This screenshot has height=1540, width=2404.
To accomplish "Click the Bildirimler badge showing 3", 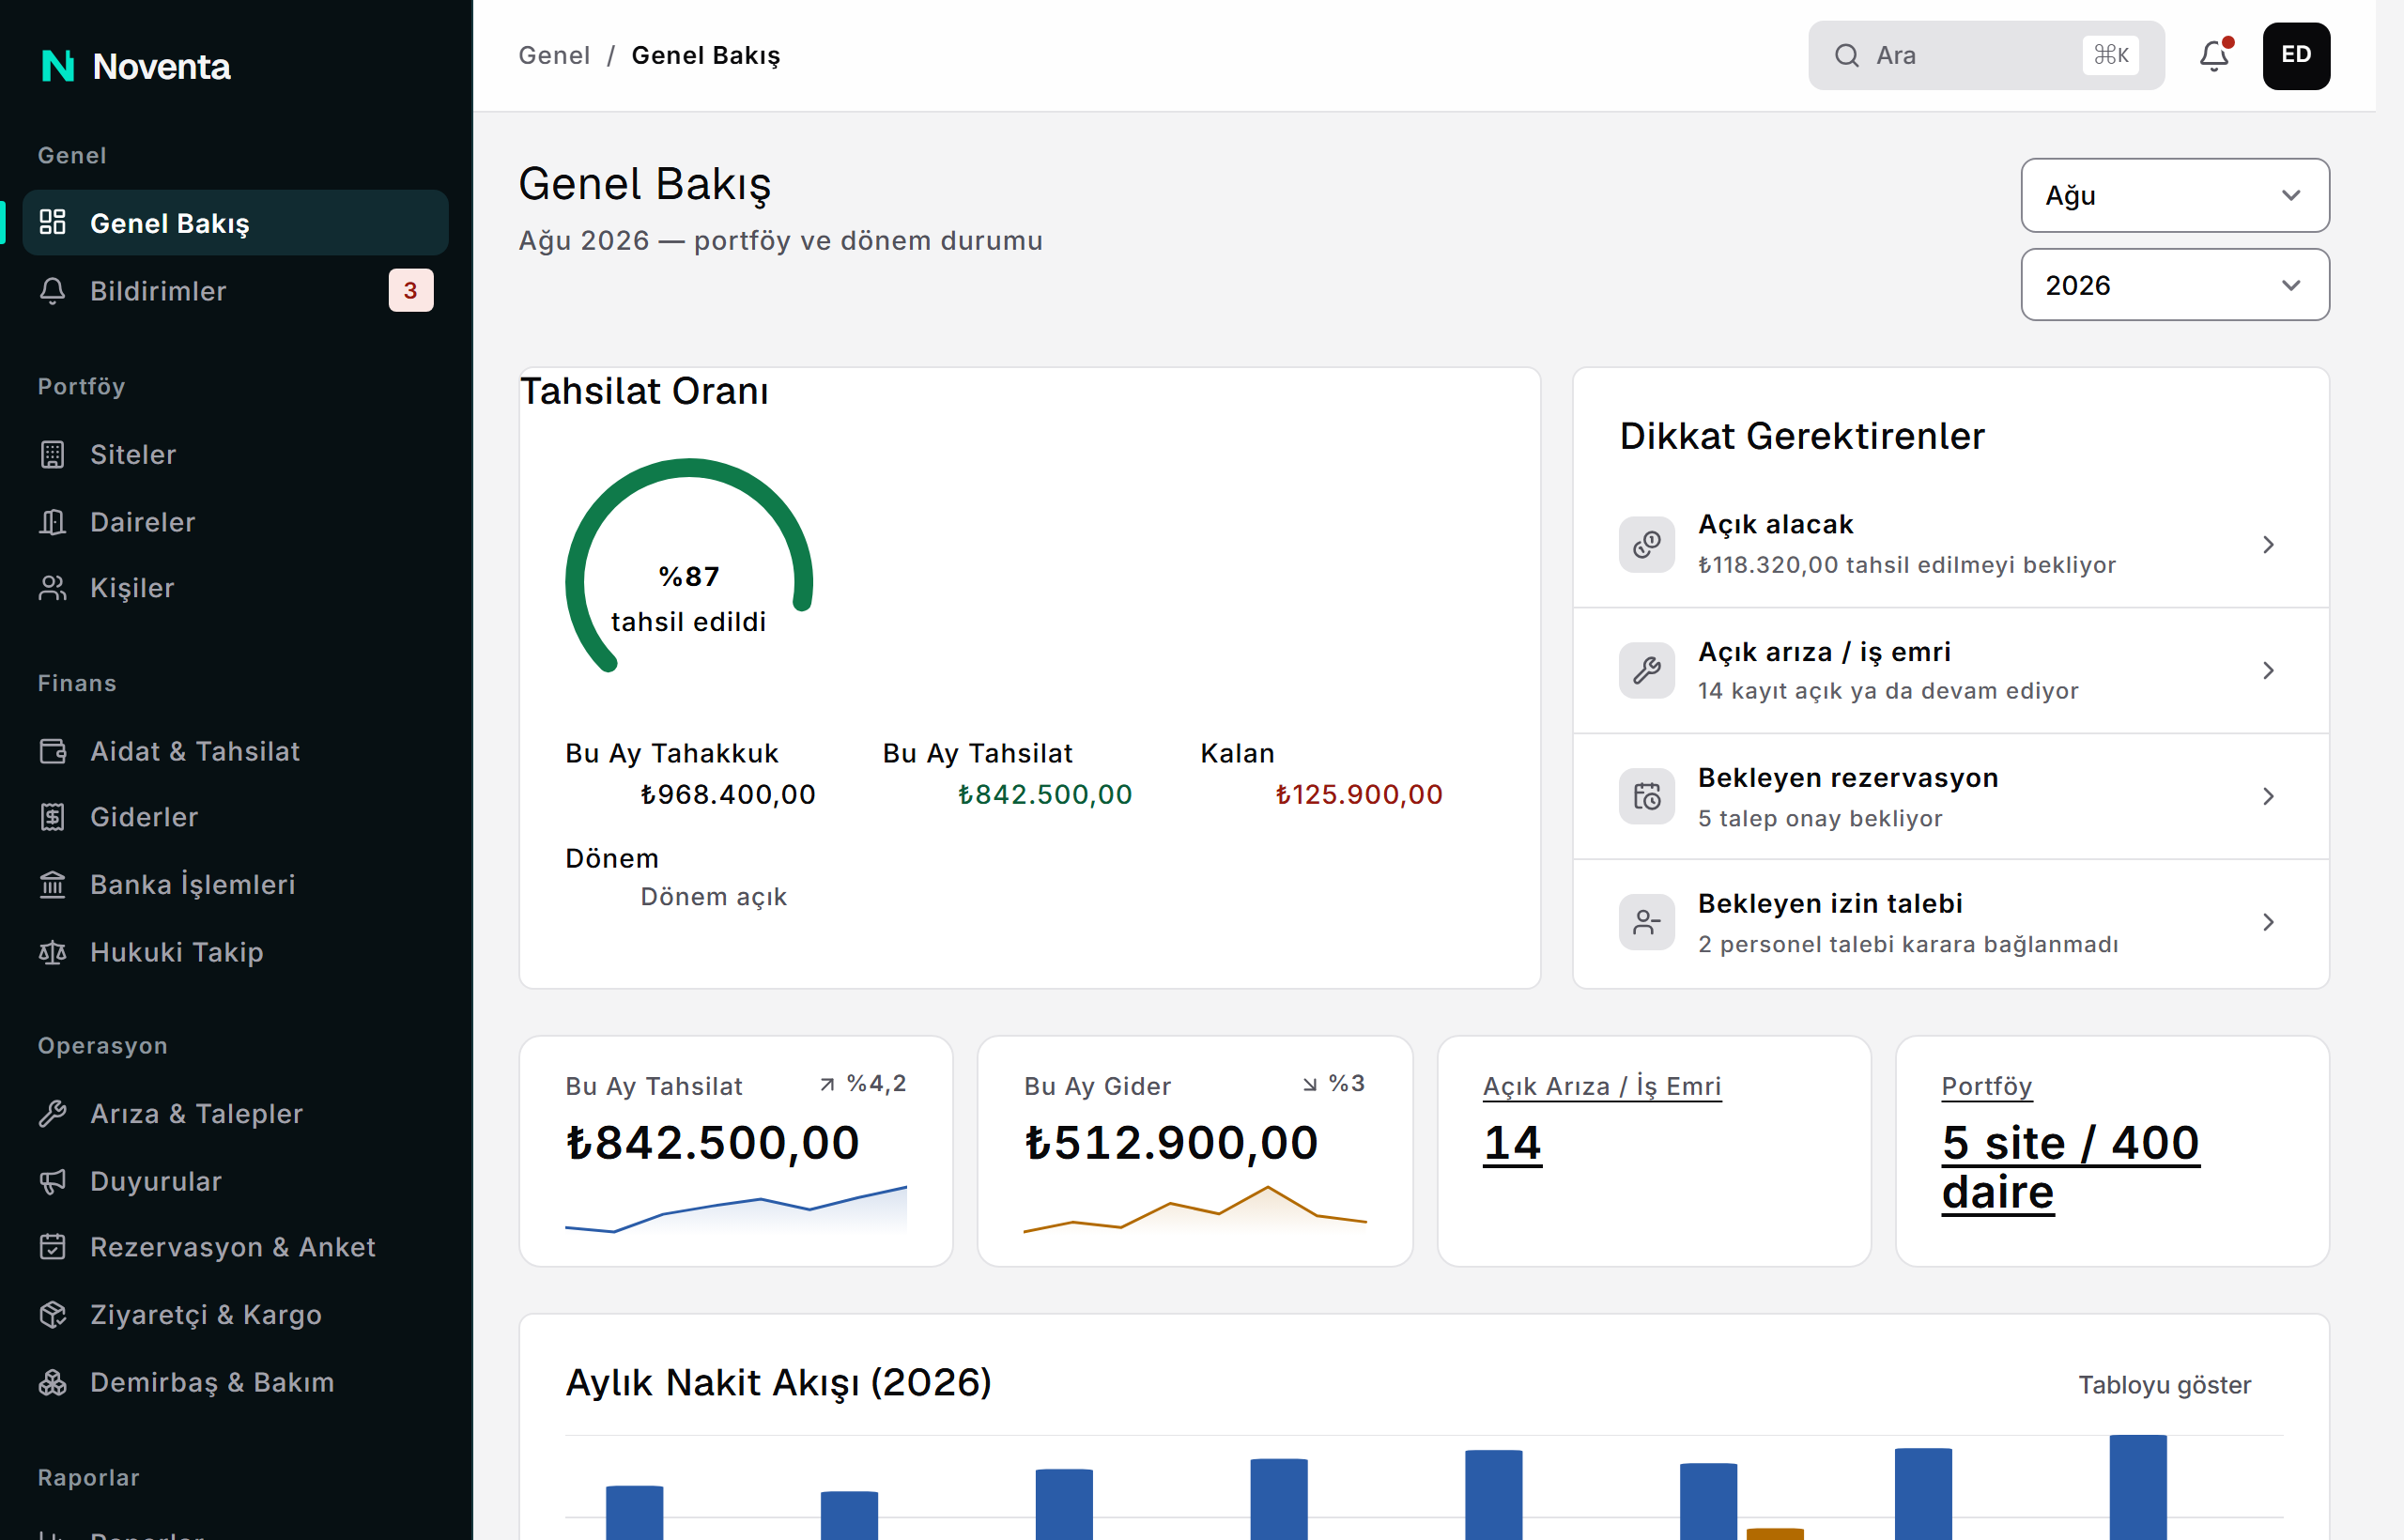I will click(410, 291).
